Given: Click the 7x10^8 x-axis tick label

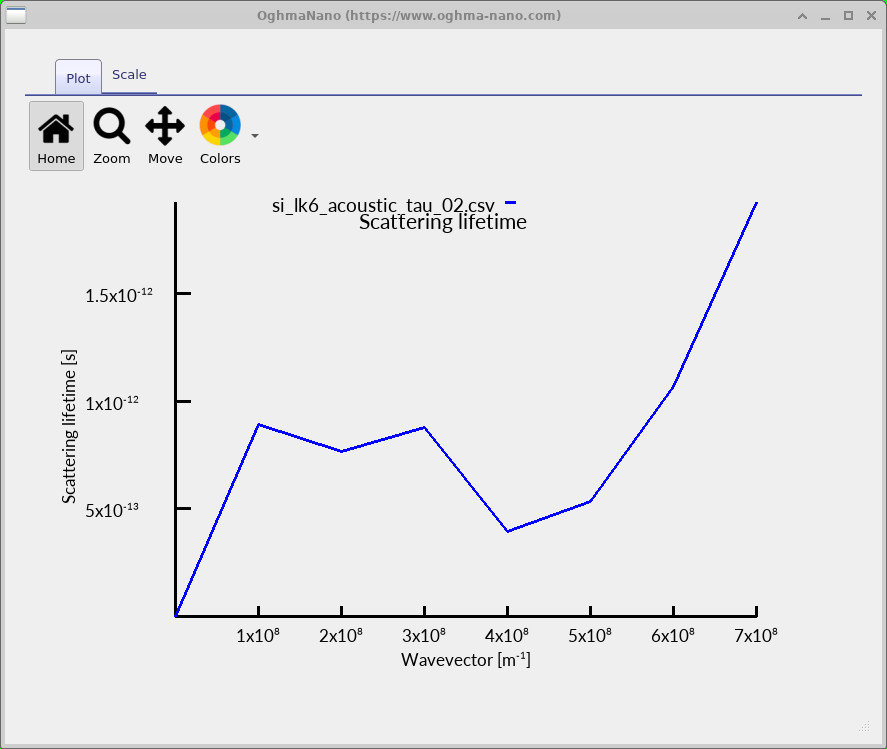Looking at the screenshot, I should pos(756,635).
